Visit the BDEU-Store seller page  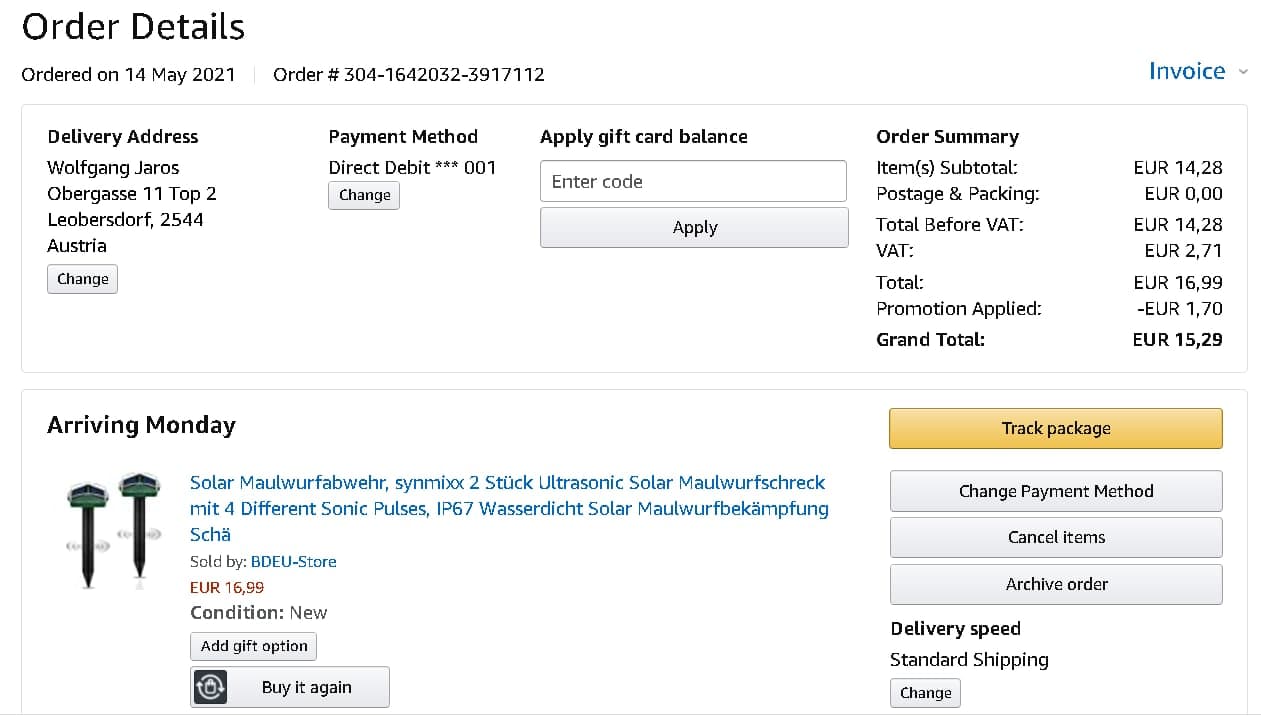click(293, 561)
